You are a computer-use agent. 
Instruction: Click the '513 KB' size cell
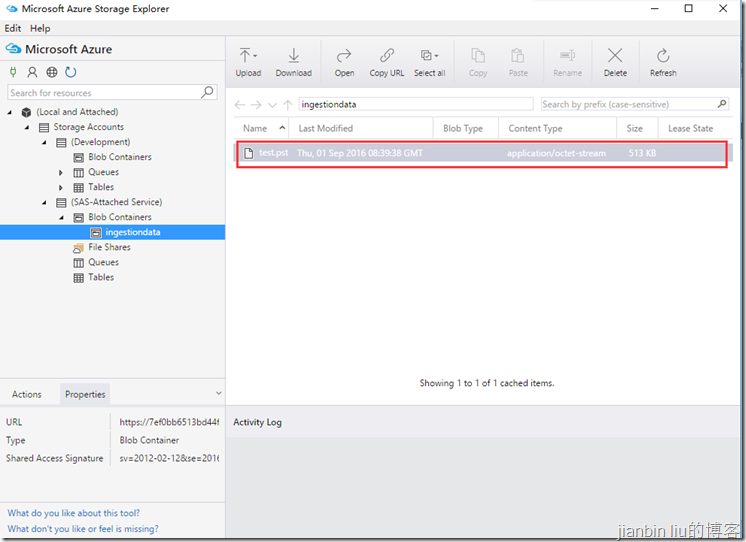[642, 153]
